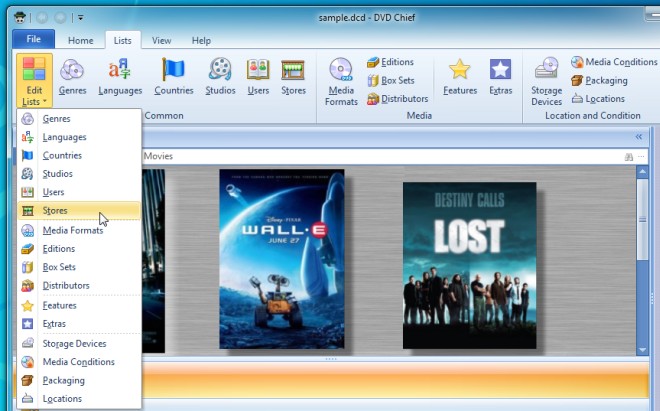Open the customize quick access dropdown
660x411 pixels.
[x=80, y=18]
